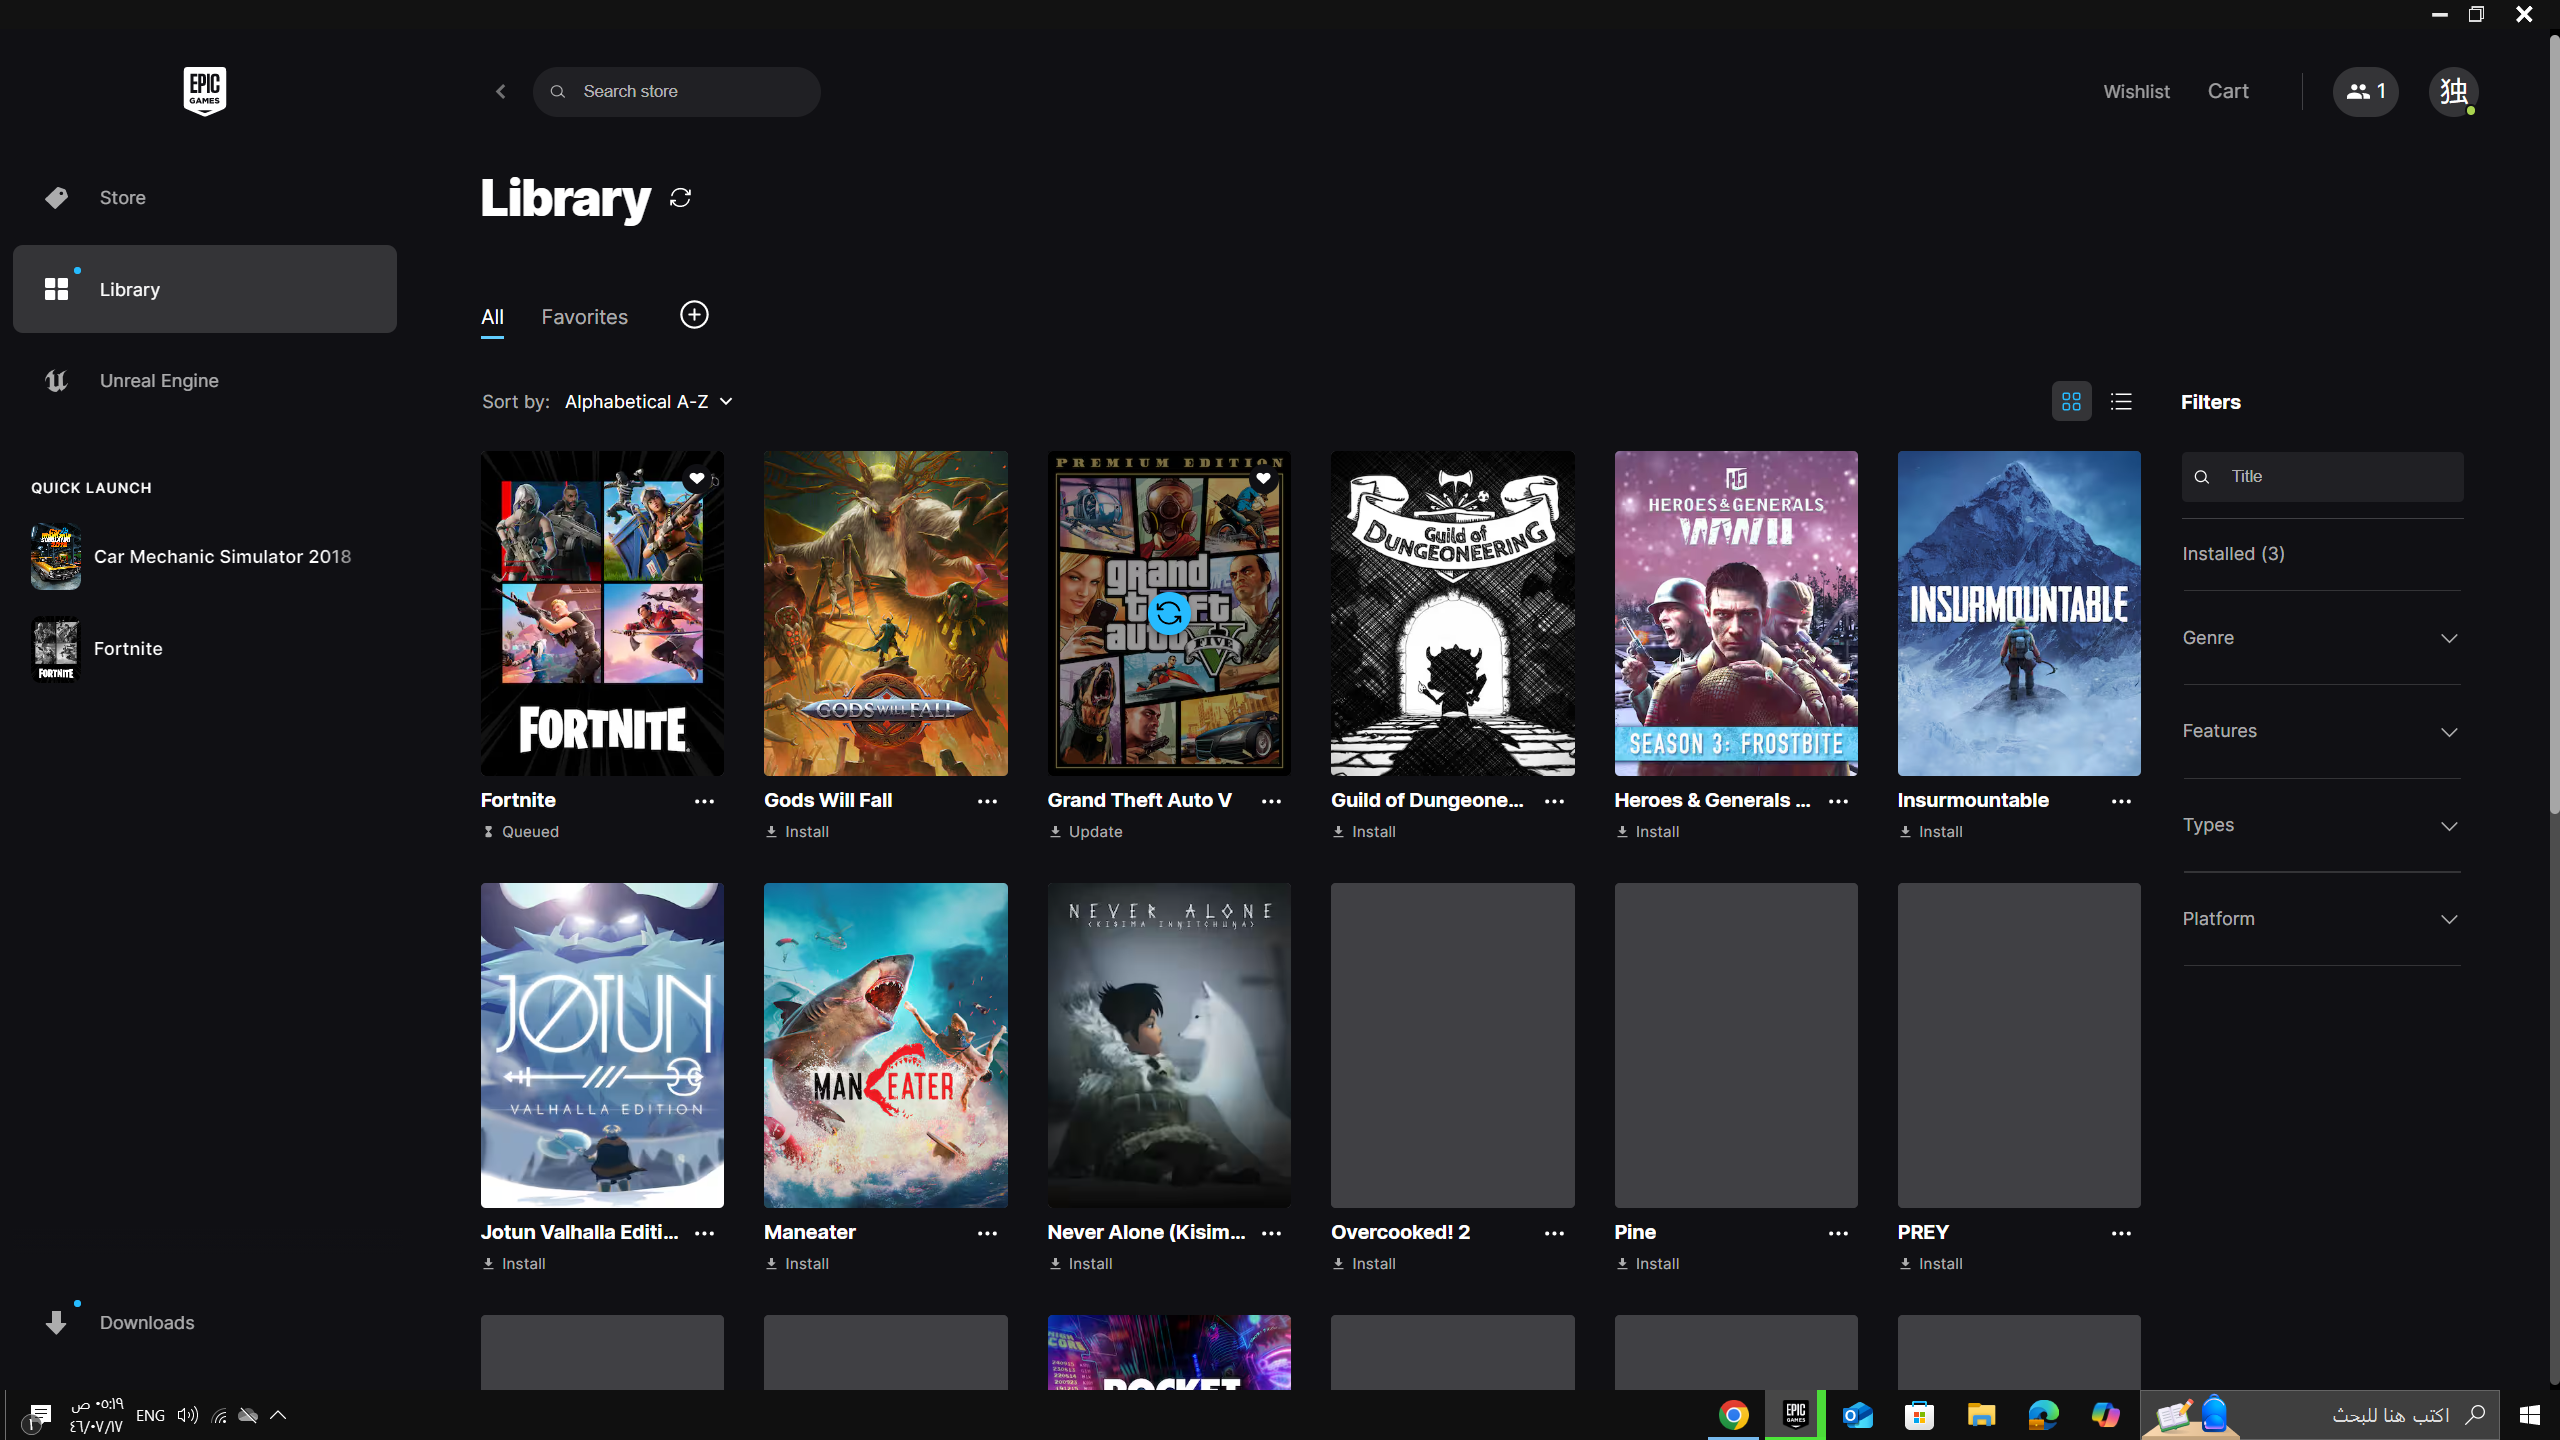Go back using the back arrow

(501, 92)
